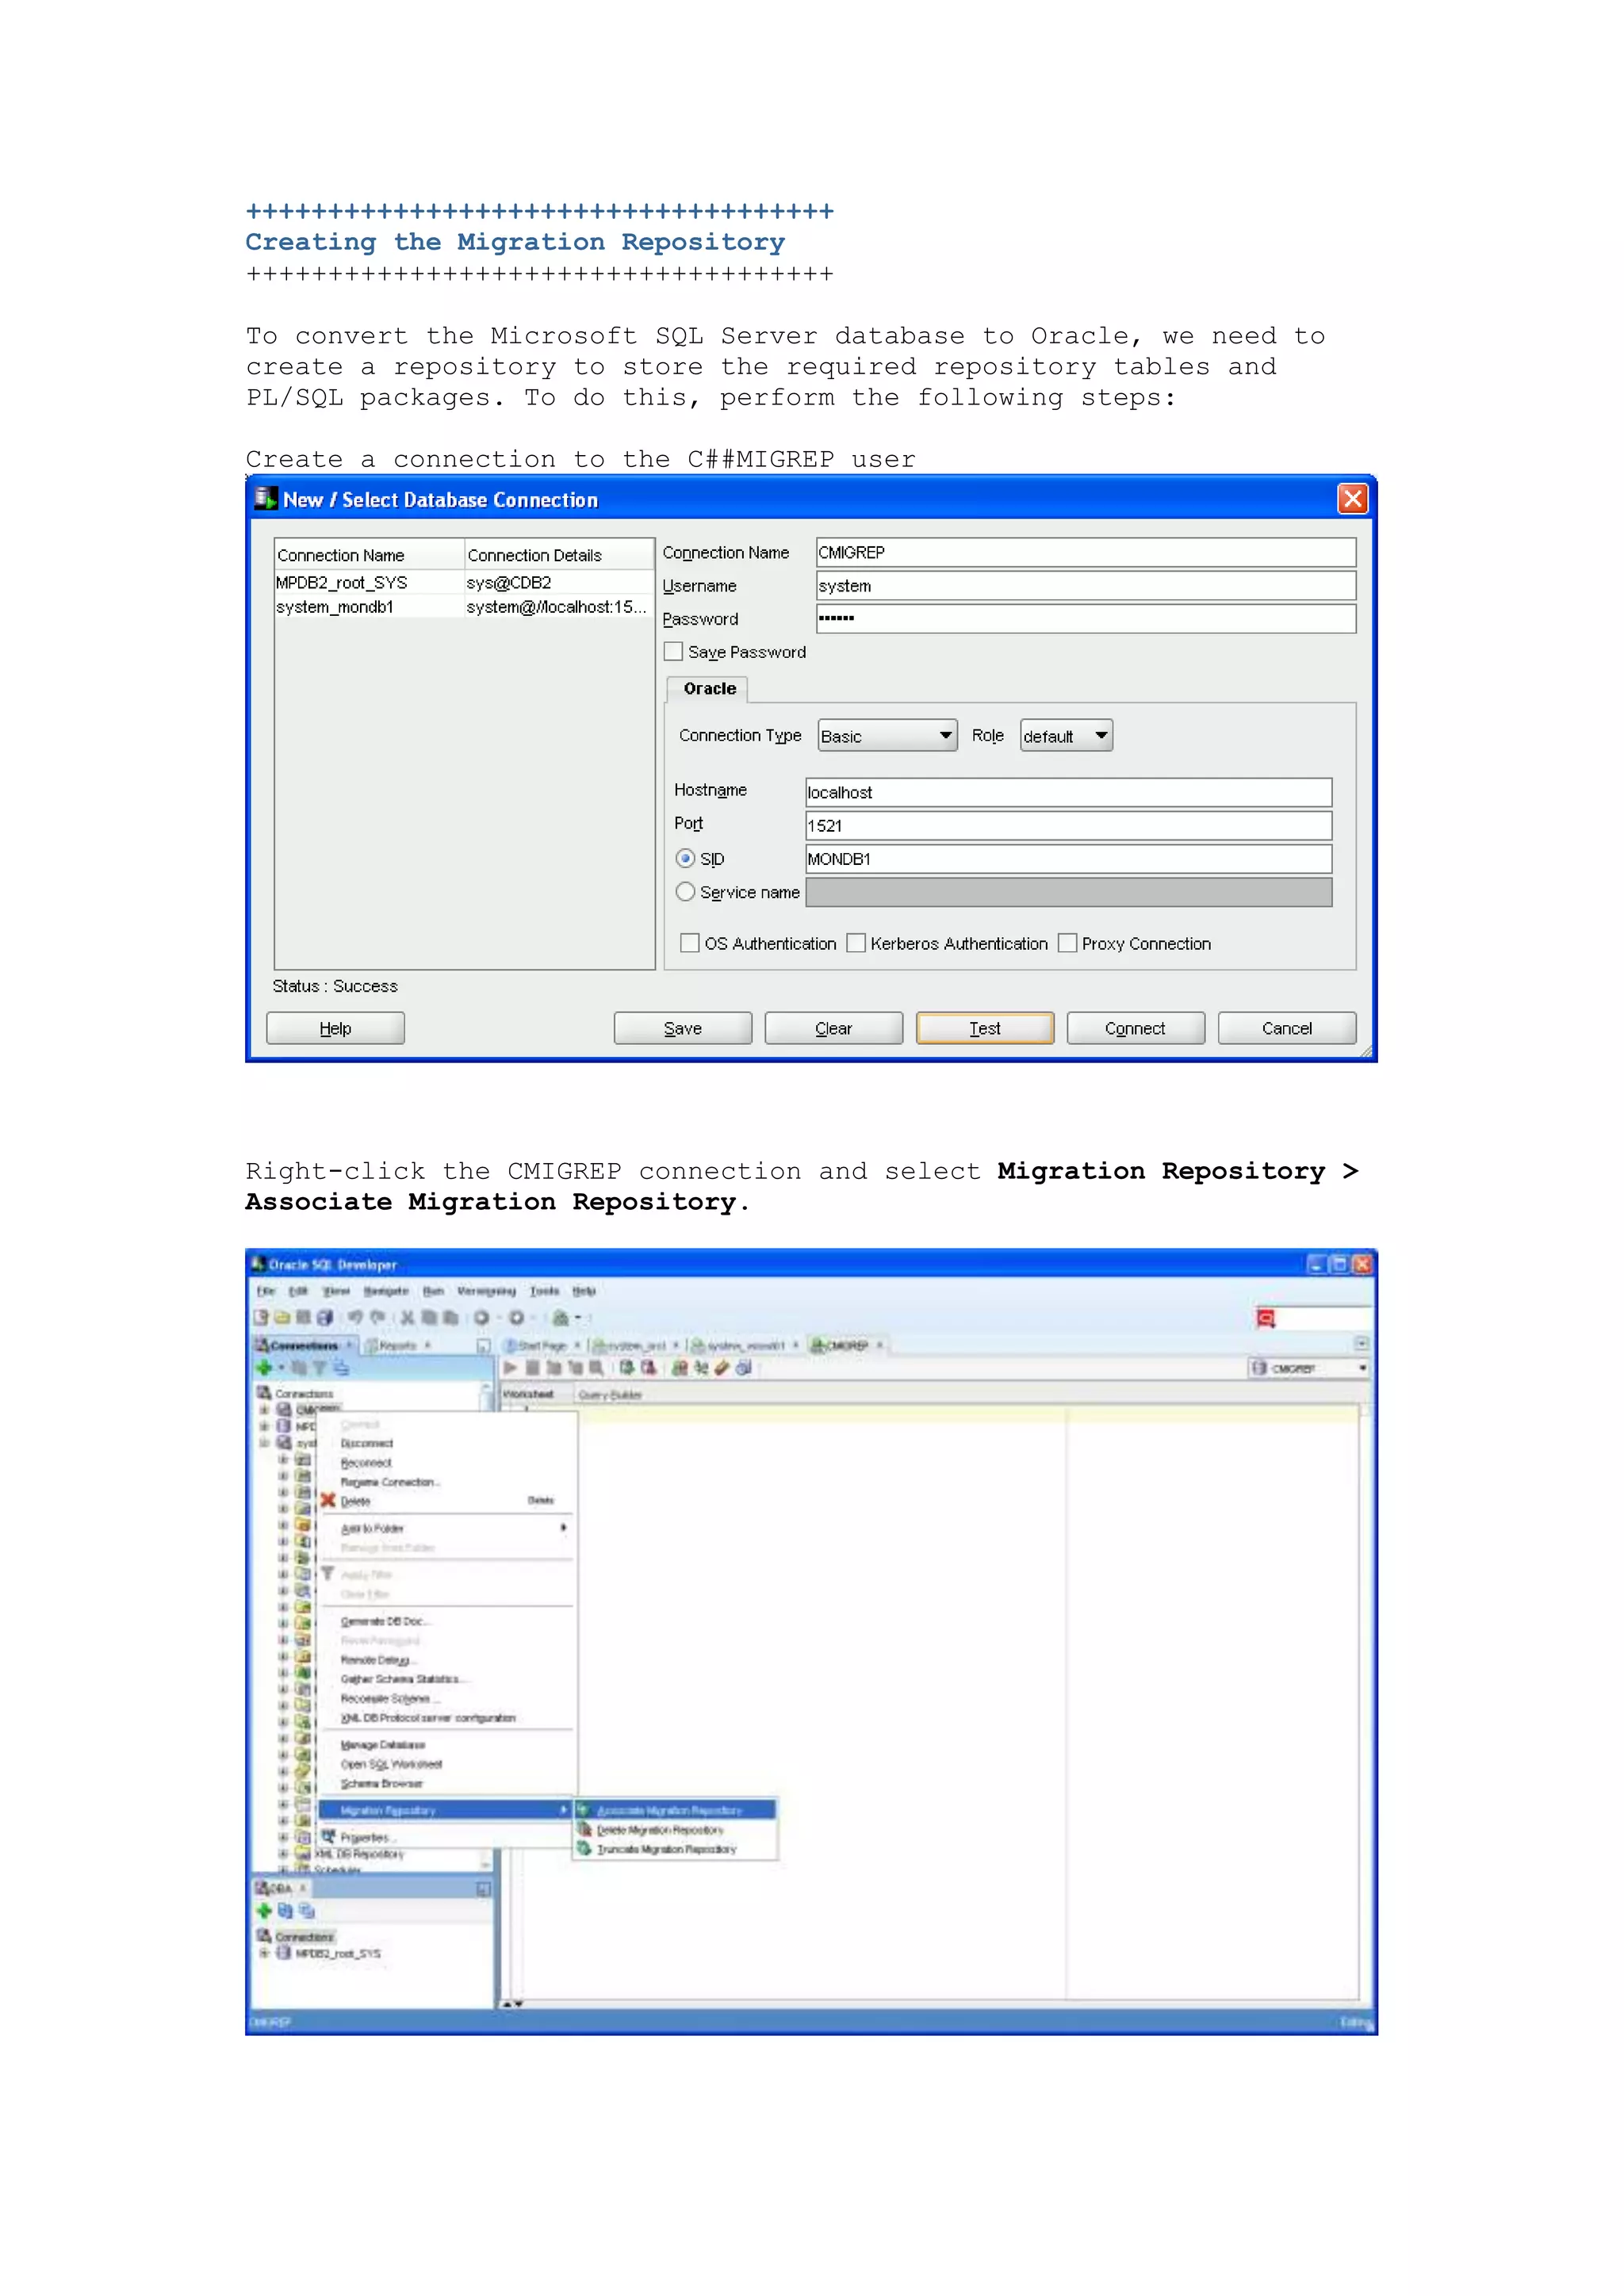Switch to the Start Page tab
This screenshot has height=2296, width=1624.
(541, 1345)
